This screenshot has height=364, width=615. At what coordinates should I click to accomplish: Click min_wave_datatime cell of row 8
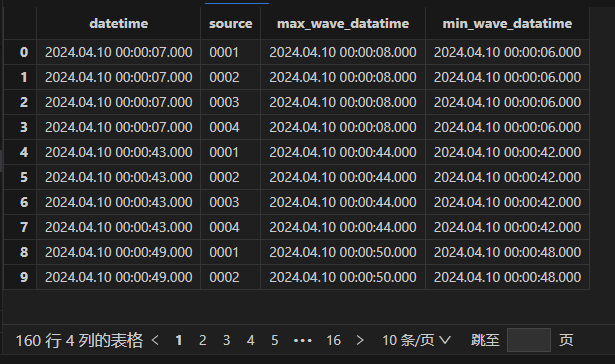coord(508,252)
